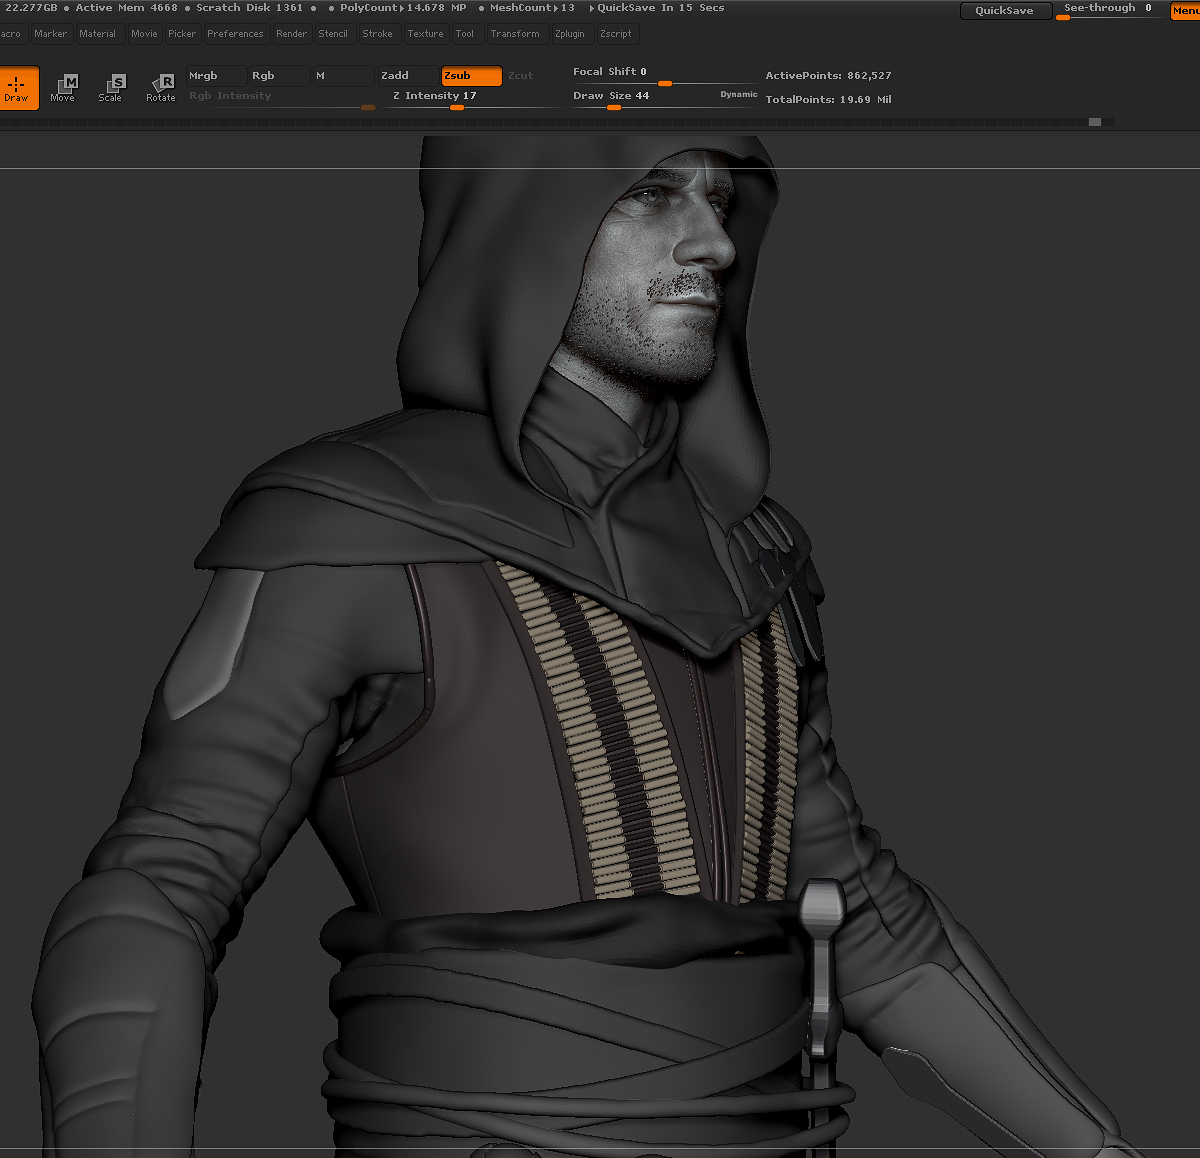Click the small handle on the shelf divider bar
The image size is (1200, 1158).
coord(1095,122)
